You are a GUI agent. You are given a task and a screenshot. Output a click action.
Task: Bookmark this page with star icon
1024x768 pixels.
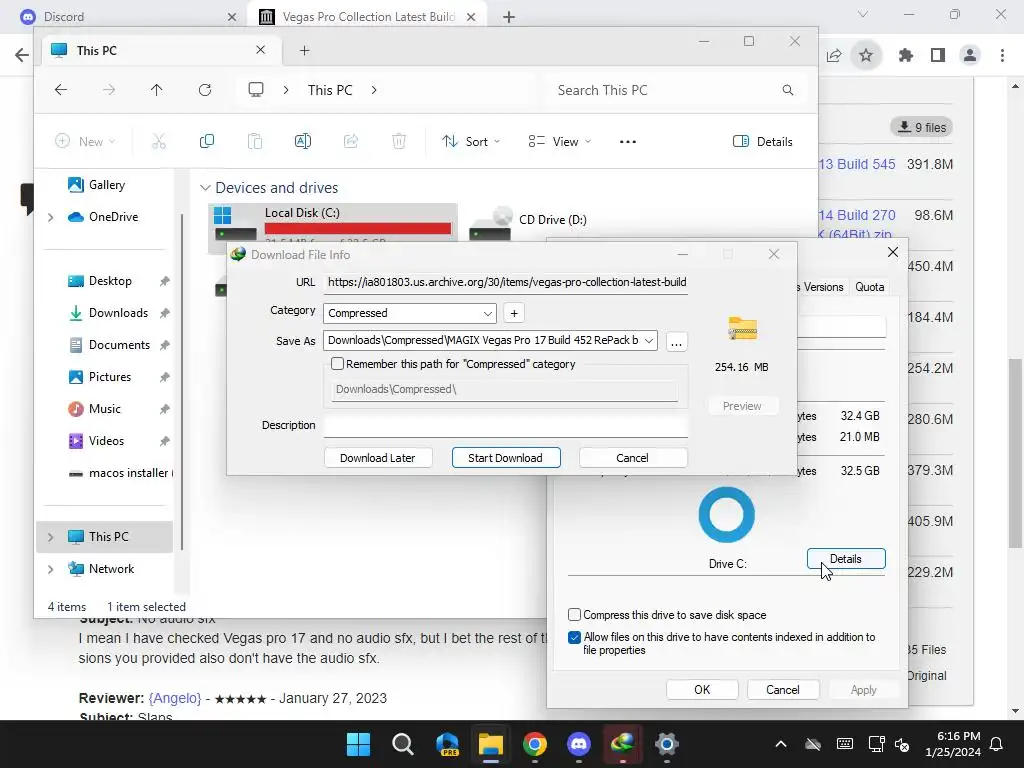coord(866,56)
